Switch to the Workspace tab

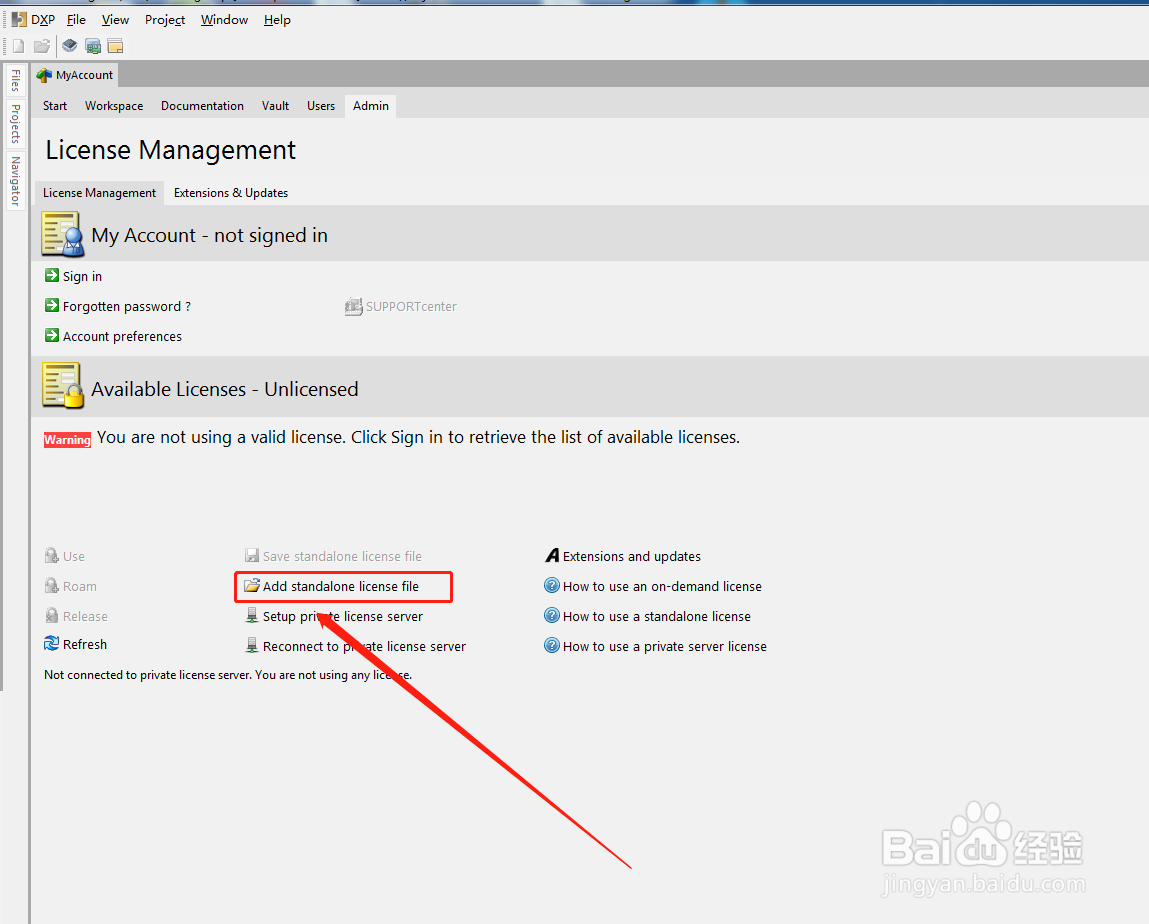pyautogui.click(x=114, y=106)
